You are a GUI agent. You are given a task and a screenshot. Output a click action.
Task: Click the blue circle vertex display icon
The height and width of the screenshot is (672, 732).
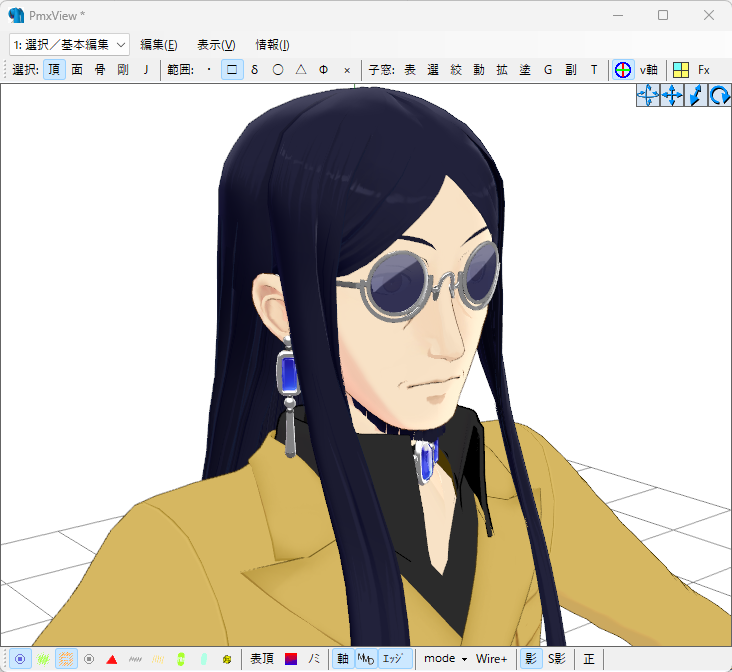[20, 659]
